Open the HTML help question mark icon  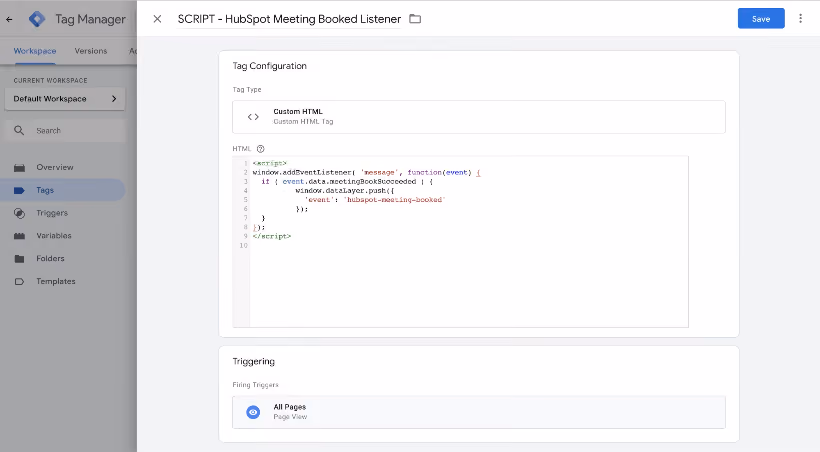pos(260,149)
